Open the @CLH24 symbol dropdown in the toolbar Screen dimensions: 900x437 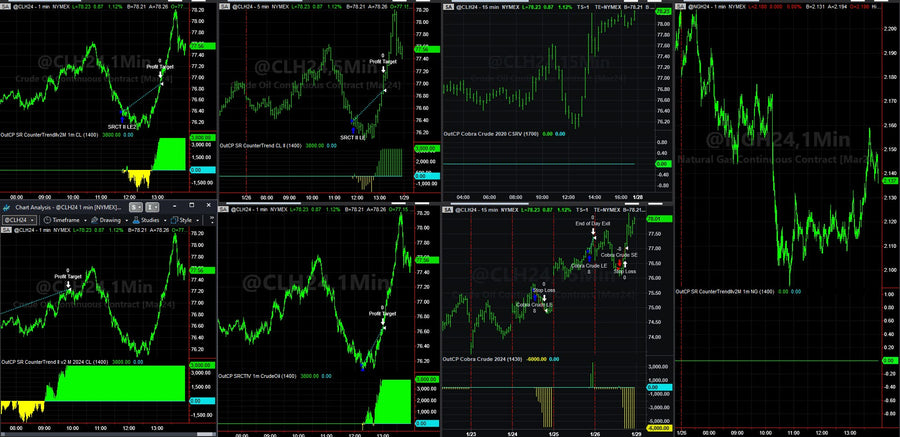[20, 220]
